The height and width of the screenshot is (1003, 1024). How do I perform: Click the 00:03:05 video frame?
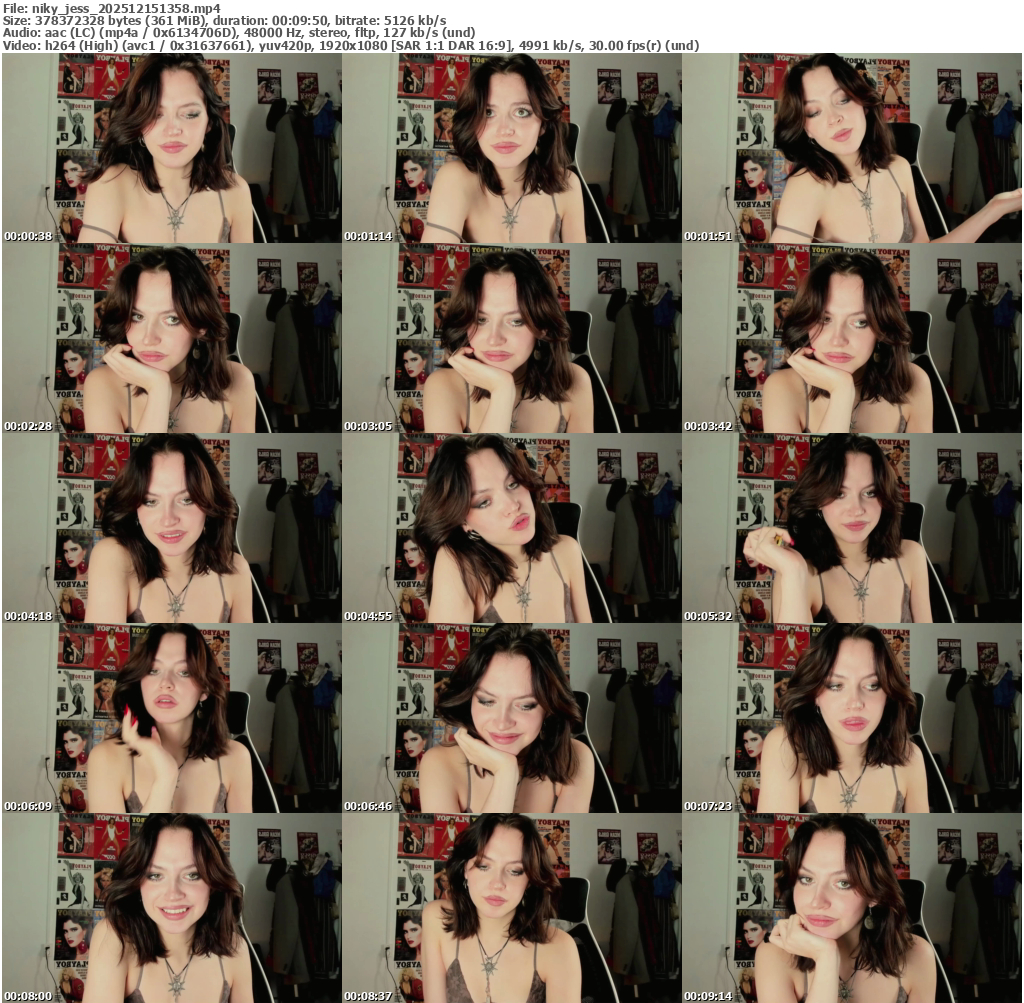[511, 338]
